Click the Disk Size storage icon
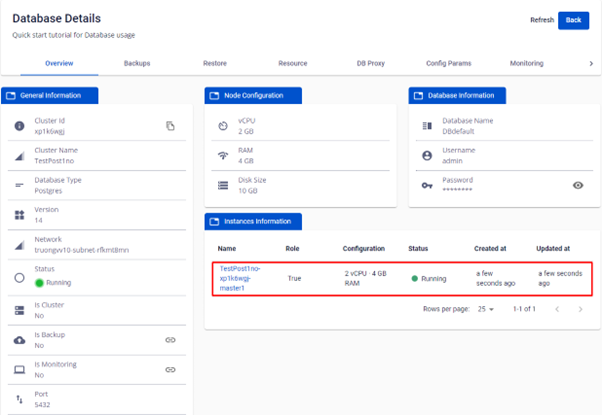602x415 pixels. 223,185
